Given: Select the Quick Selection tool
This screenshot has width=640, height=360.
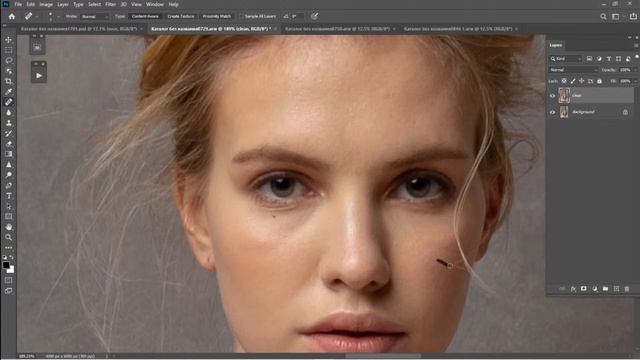Looking at the screenshot, I should [9, 71].
